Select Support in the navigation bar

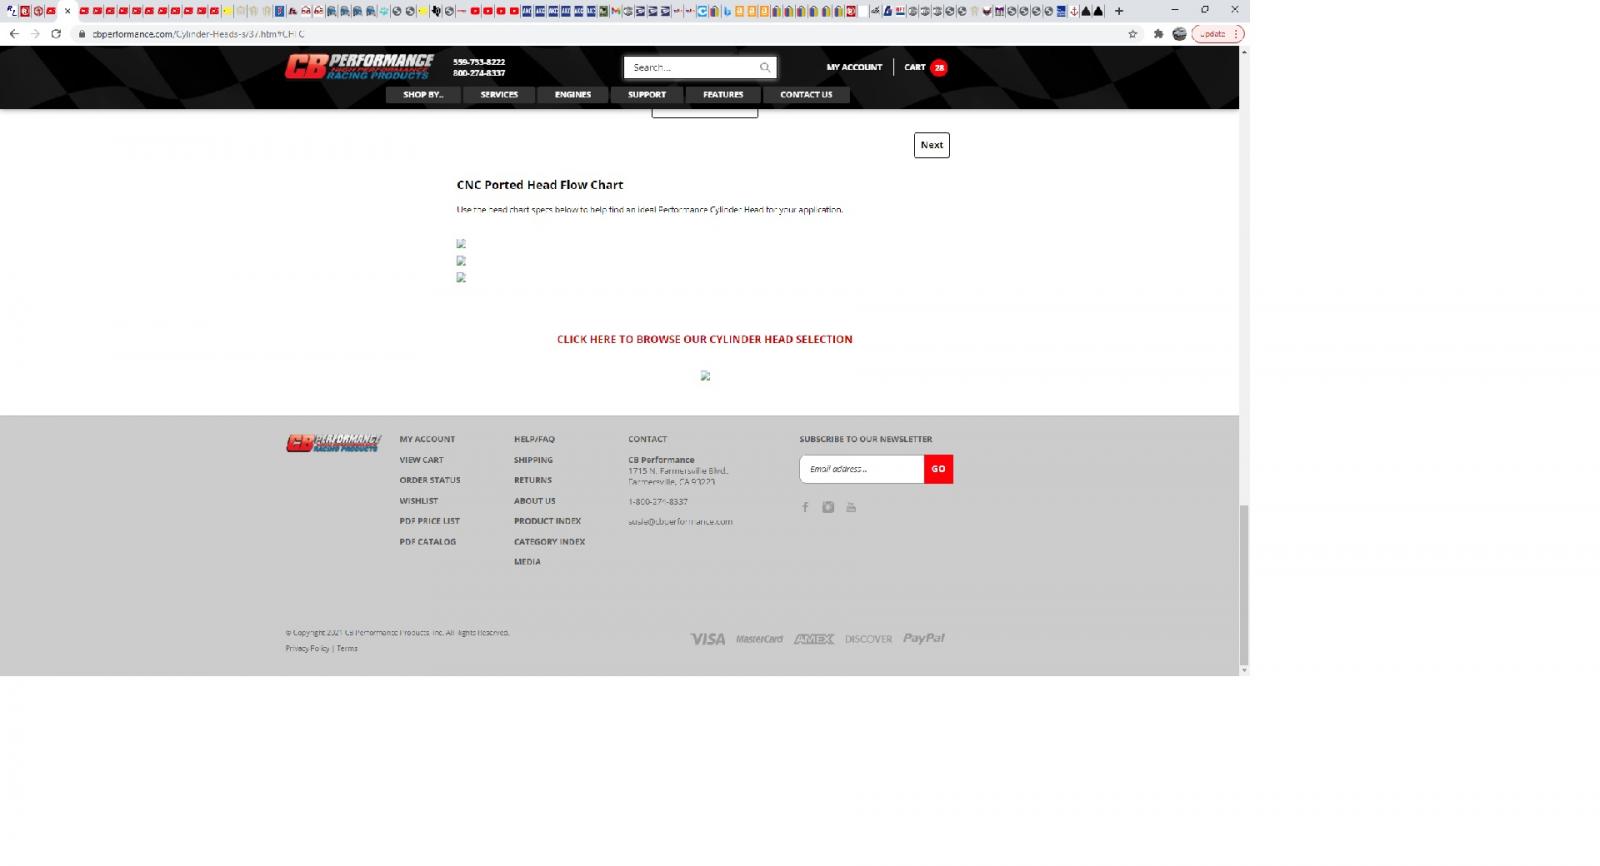647,95
